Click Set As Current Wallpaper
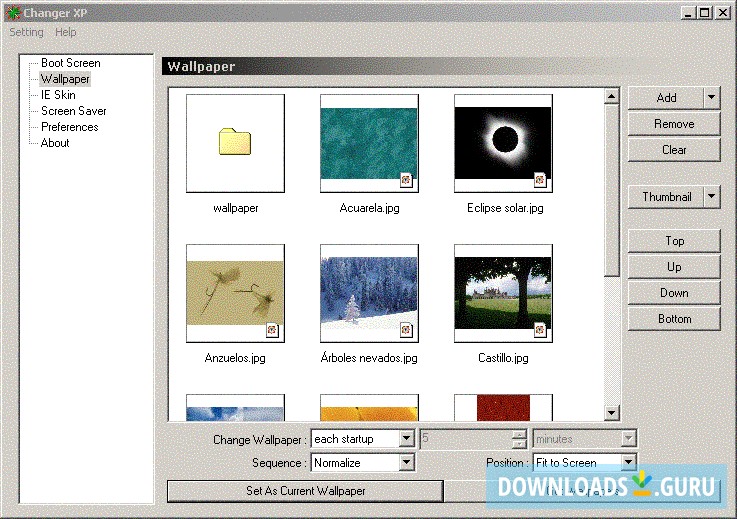This screenshot has width=737, height=519. tap(306, 491)
